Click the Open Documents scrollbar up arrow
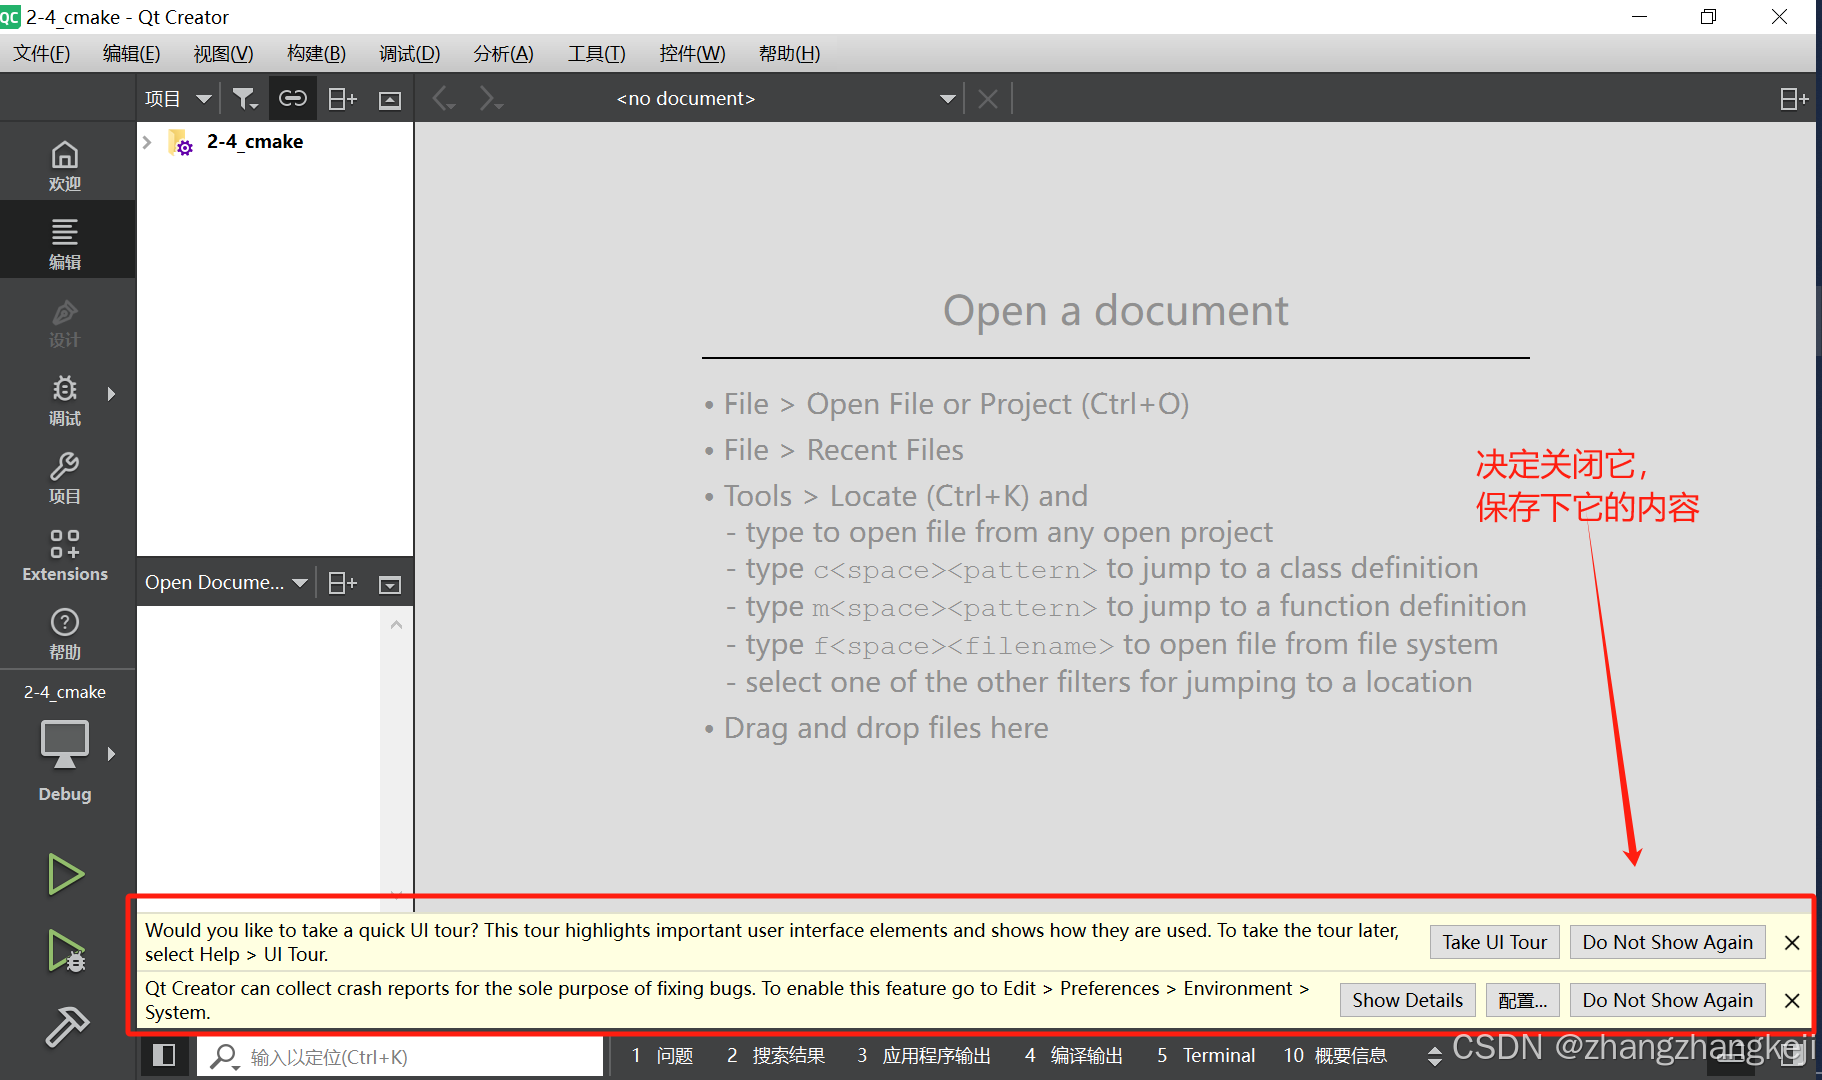 [396, 624]
